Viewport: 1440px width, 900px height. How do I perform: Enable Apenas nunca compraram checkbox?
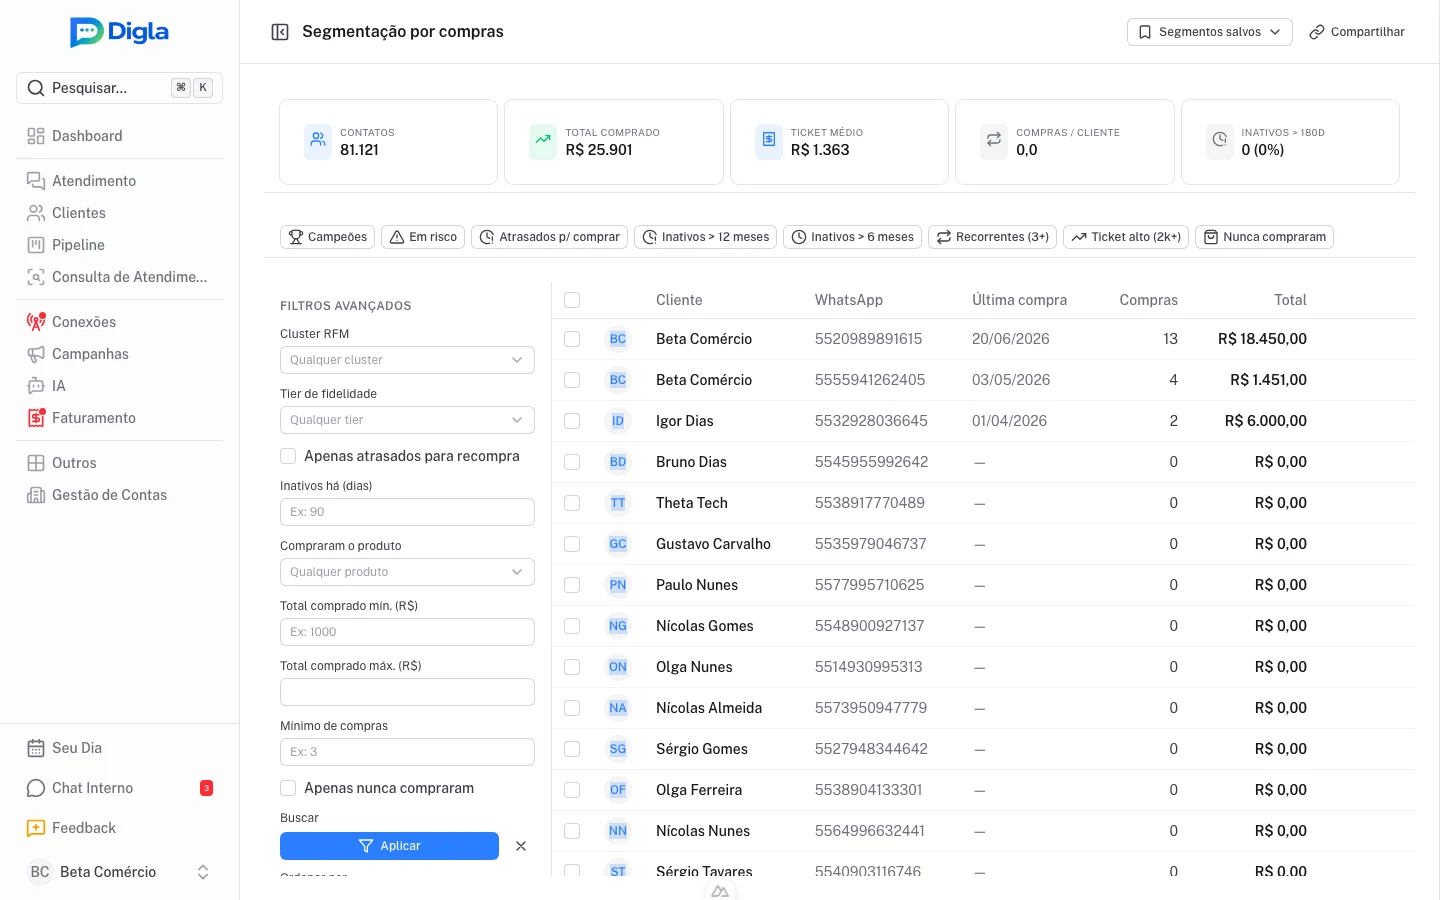(288, 788)
